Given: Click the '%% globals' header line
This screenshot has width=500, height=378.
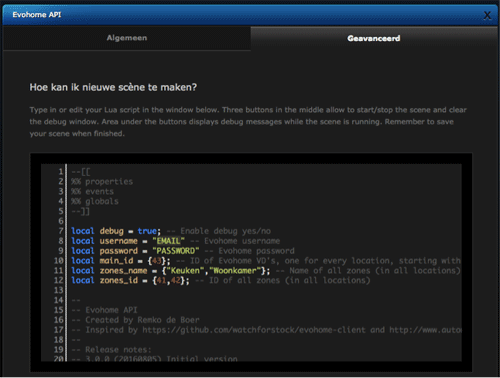Looking at the screenshot, I should (x=95, y=201).
